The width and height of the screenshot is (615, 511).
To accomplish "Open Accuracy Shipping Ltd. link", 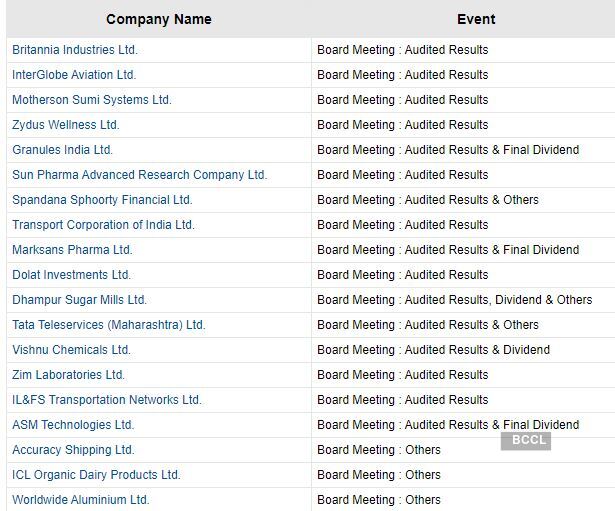I will (x=73, y=450).
